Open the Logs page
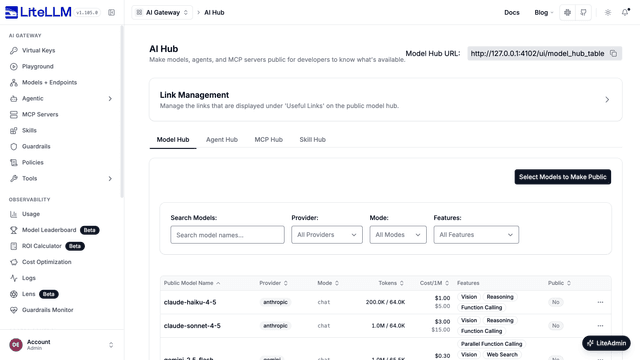Image resolution: width=640 pixels, height=360 pixels. click(x=29, y=278)
